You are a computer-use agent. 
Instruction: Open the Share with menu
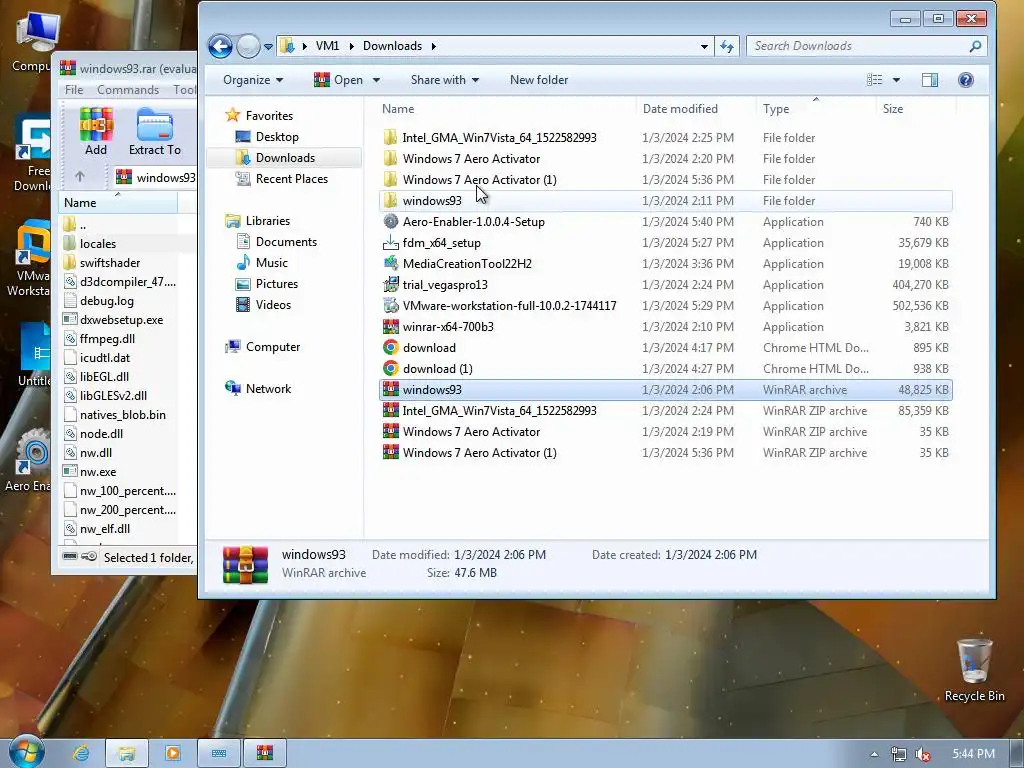(445, 80)
